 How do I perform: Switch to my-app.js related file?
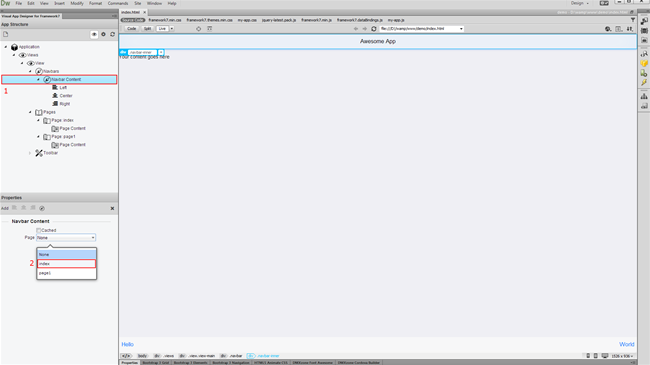tap(396, 20)
